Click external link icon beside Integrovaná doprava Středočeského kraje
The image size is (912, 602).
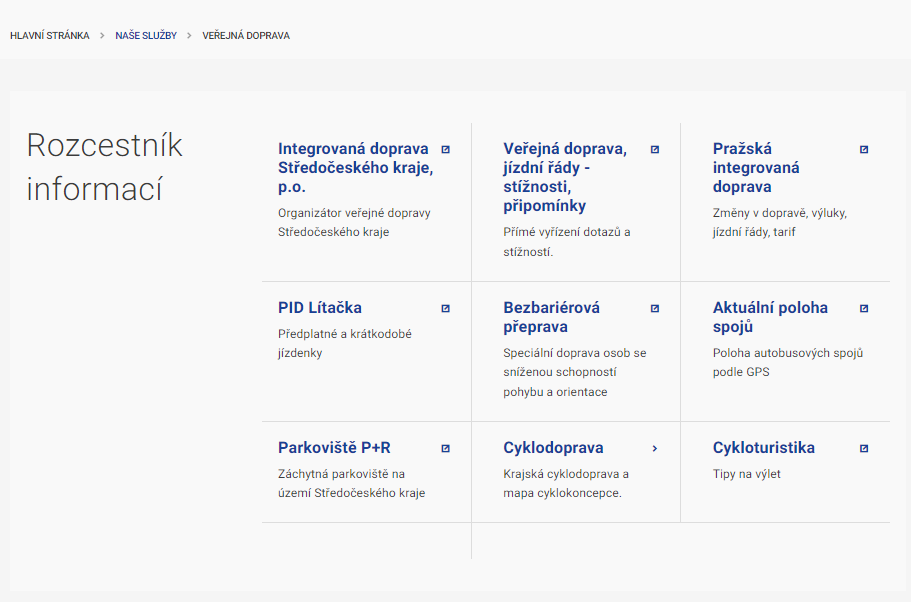click(446, 149)
